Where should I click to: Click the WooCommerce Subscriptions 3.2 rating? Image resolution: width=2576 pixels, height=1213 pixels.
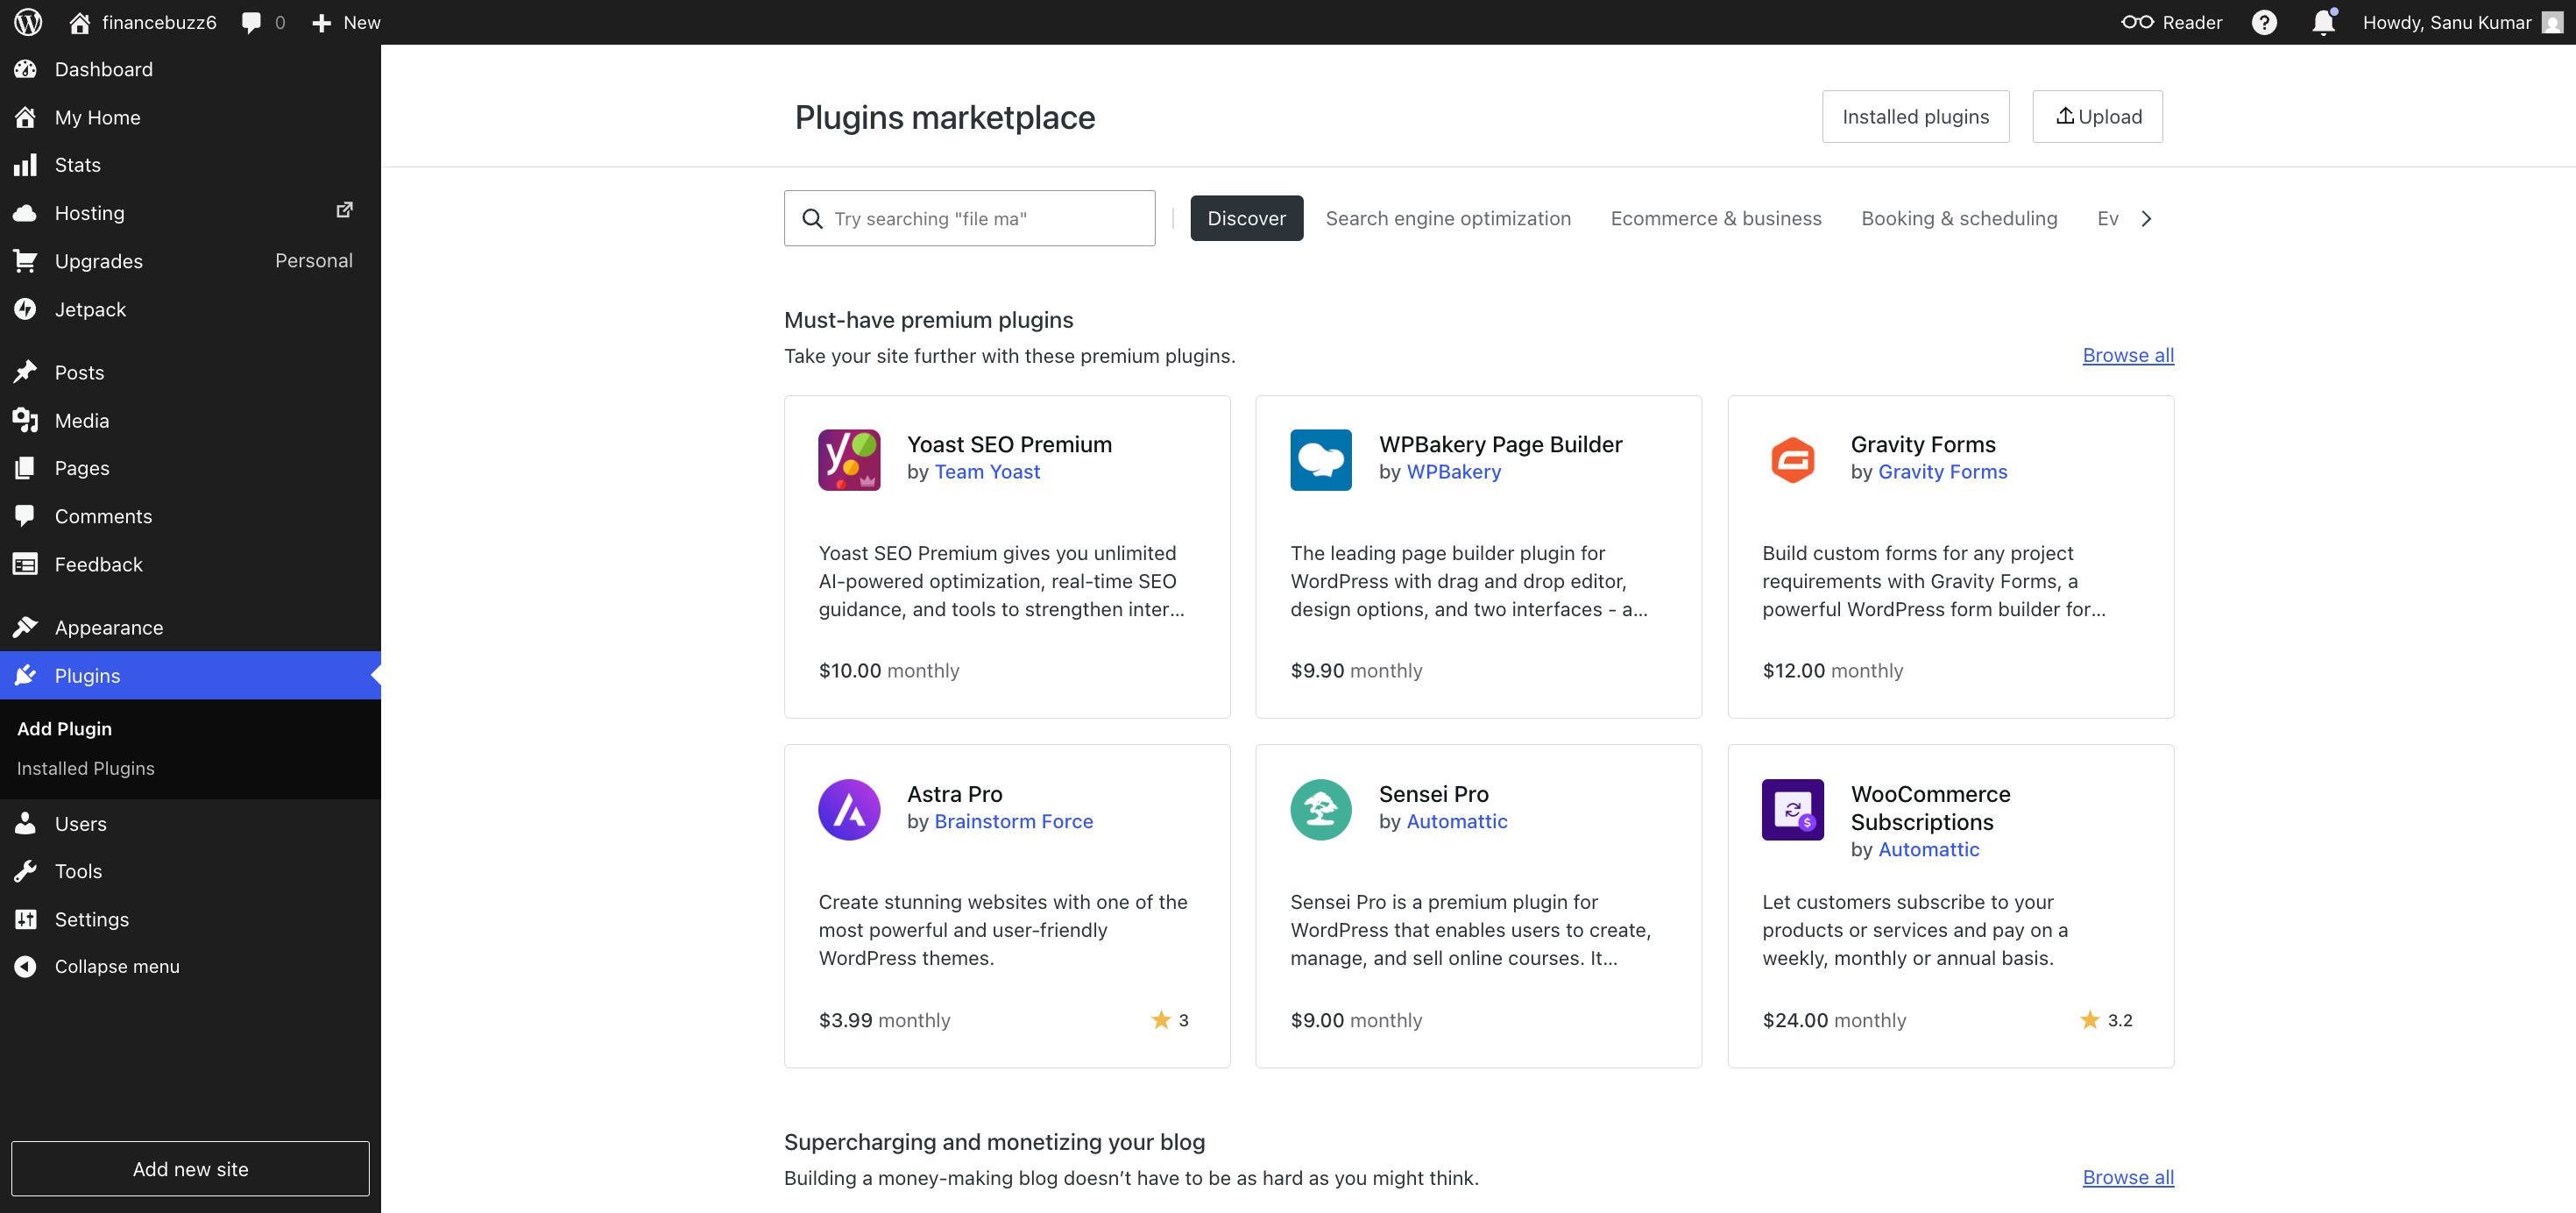[2105, 1020]
